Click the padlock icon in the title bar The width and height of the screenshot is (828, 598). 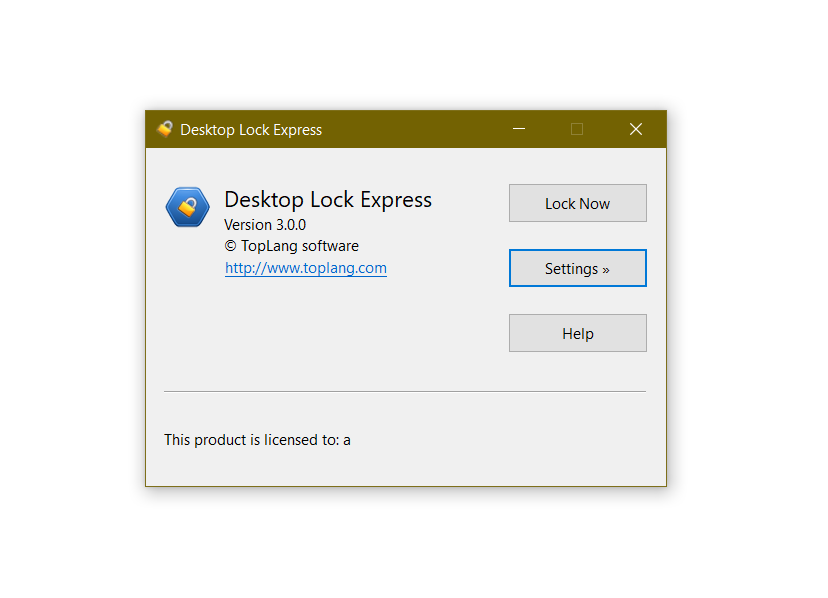point(165,129)
